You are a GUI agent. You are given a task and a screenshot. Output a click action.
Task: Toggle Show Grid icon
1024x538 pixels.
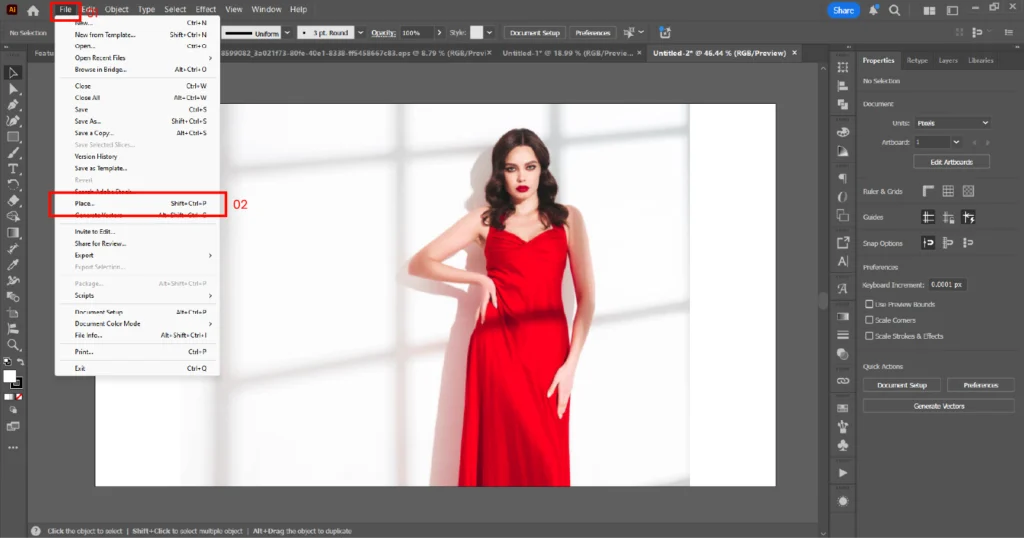point(948,191)
